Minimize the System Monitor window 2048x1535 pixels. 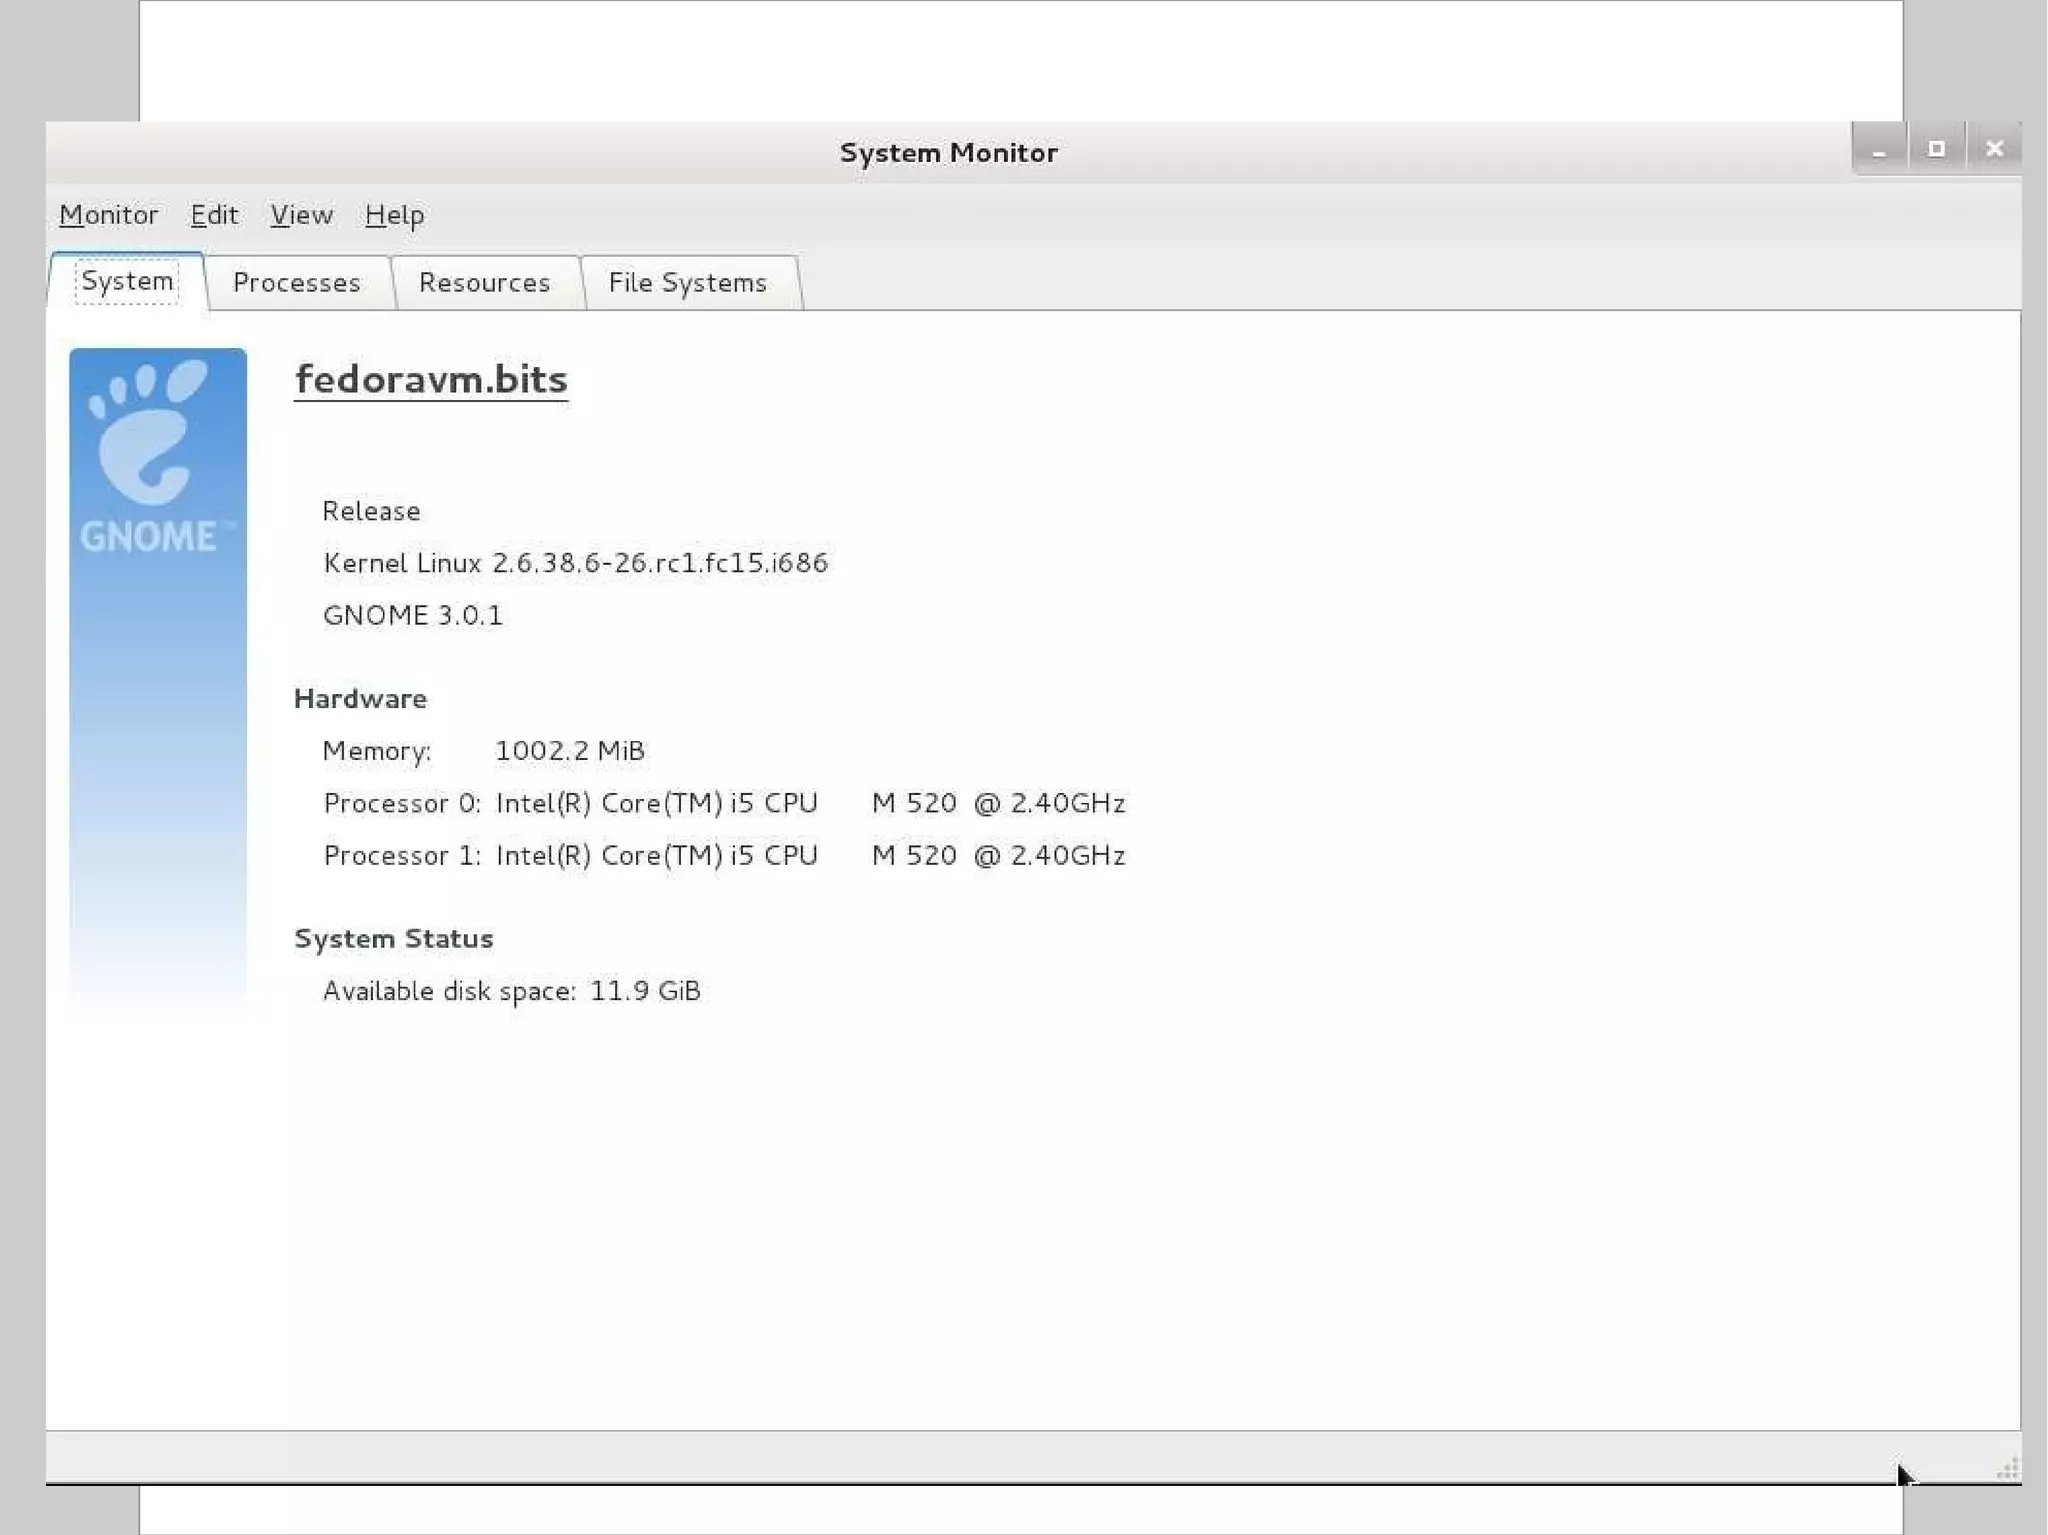1879,150
